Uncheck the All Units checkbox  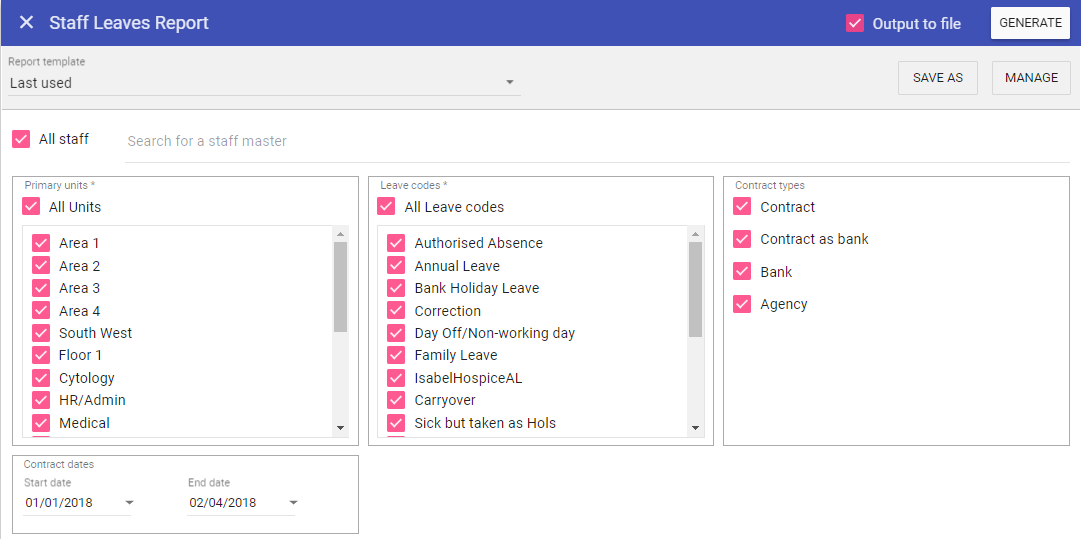click(31, 207)
